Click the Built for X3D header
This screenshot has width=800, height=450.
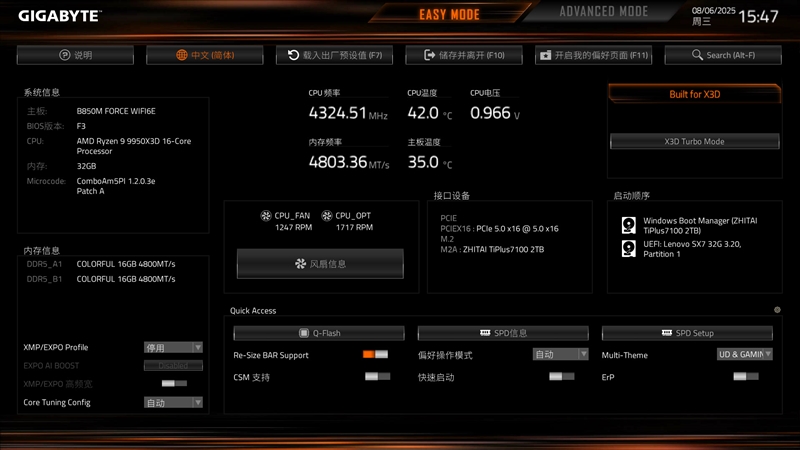694,94
